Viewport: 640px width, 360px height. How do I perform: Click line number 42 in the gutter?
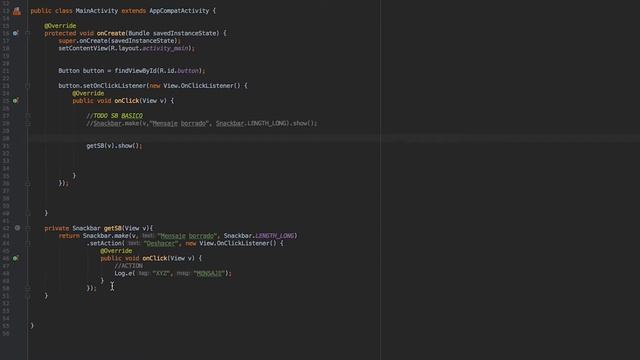[x=6, y=228]
